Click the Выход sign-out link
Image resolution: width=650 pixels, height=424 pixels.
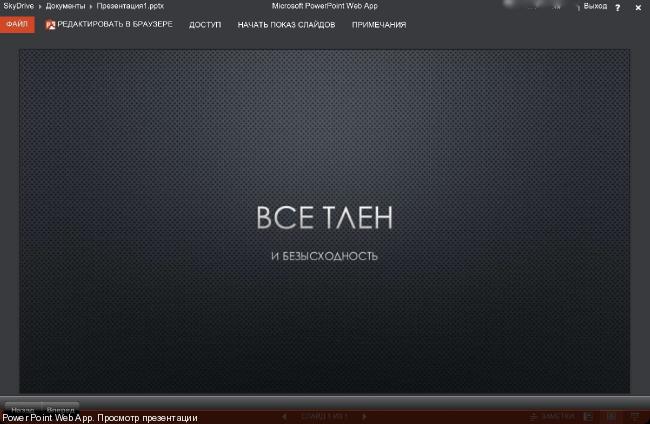(x=595, y=6)
